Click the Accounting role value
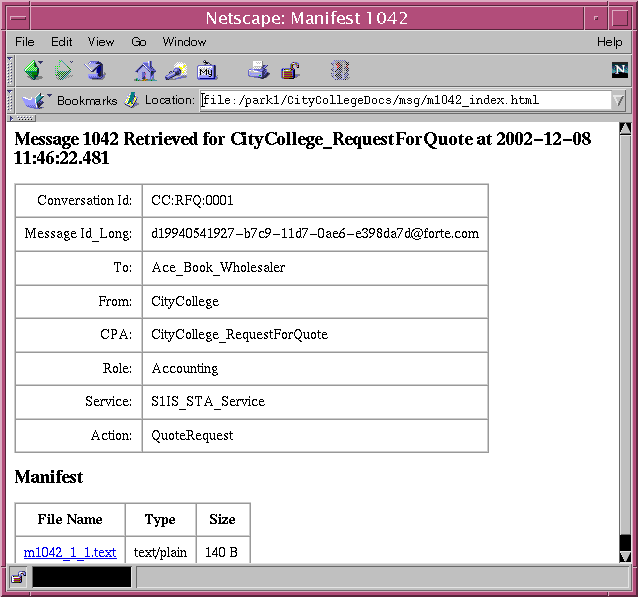The height and width of the screenshot is (597, 638). (185, 368)
